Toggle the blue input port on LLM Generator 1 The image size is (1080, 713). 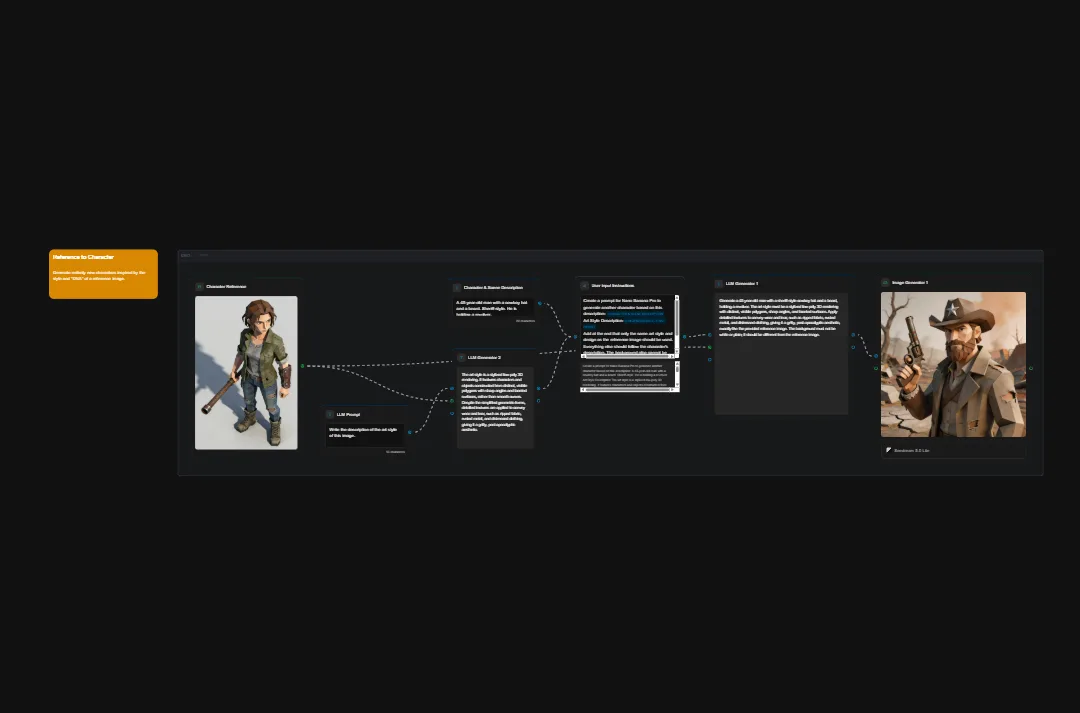710,335
